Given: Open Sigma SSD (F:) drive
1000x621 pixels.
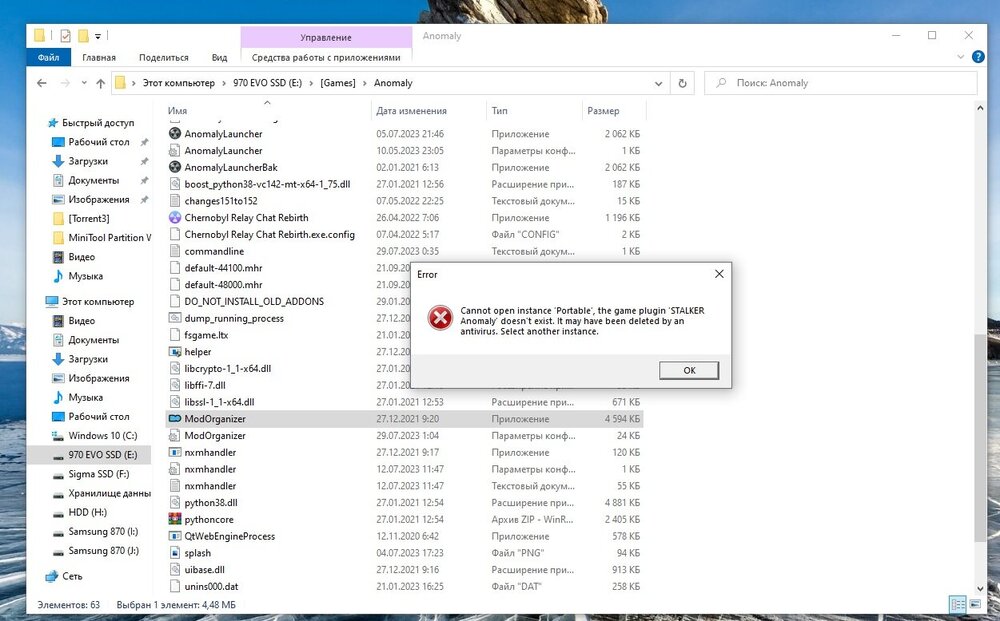Looking at the screenshot, I should click(98, 474).
